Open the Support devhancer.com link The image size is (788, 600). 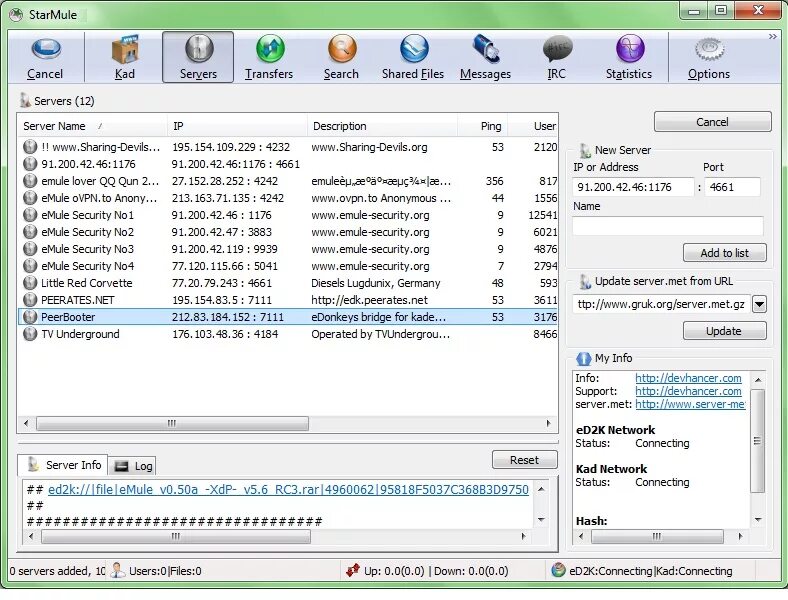coord(688,391)
